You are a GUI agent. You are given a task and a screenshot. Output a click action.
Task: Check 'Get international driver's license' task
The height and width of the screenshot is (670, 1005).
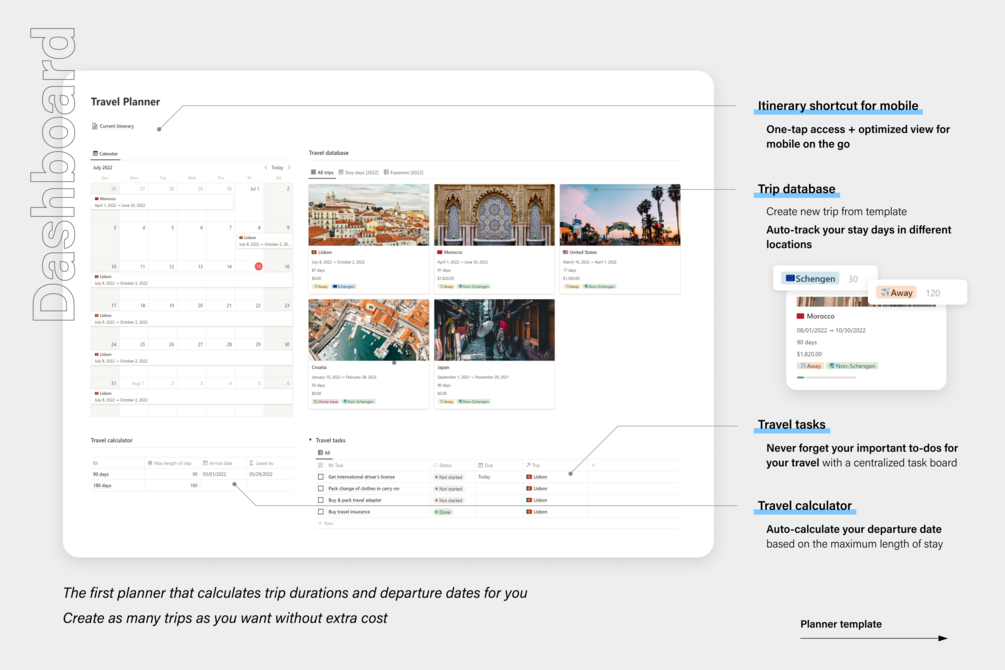321,477
